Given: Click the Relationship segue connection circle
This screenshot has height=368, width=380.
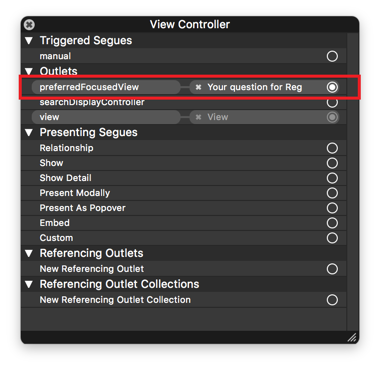Looking at the screenshot, I should tap(332, 148).
